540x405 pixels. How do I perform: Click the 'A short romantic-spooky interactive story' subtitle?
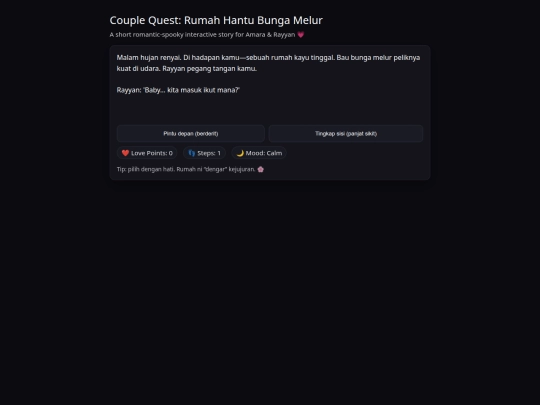pyautogui.click(x=202, y=34)
